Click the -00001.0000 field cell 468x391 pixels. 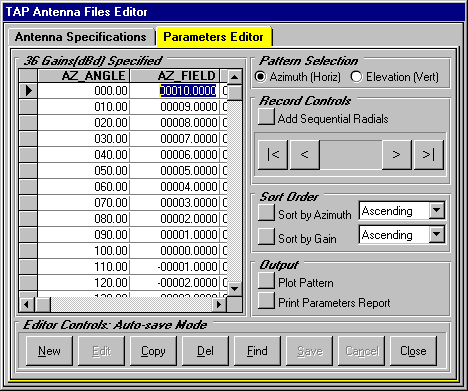point(175,267)
